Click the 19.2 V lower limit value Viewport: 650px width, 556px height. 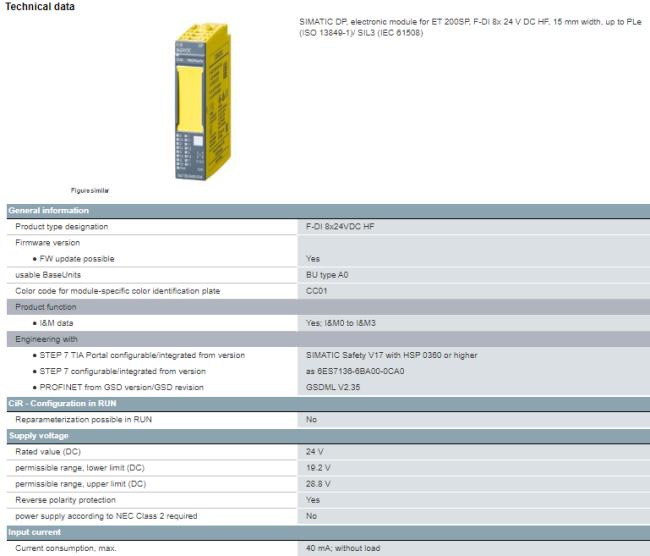pos(318,468)
